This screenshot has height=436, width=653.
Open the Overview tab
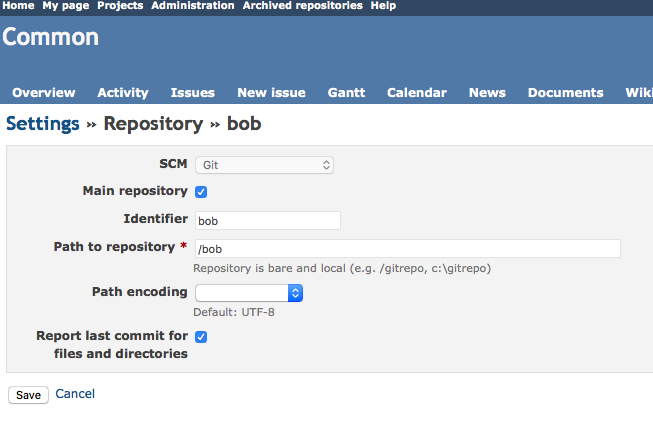point(44,92)
